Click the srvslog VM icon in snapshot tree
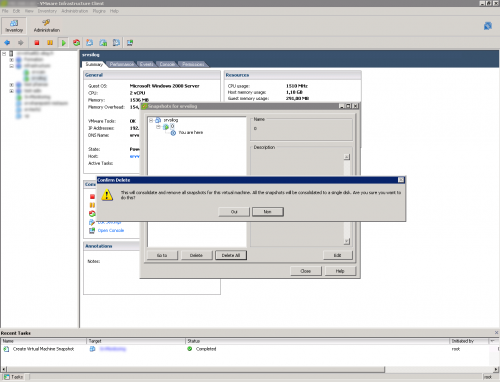 tap(158, 120)
